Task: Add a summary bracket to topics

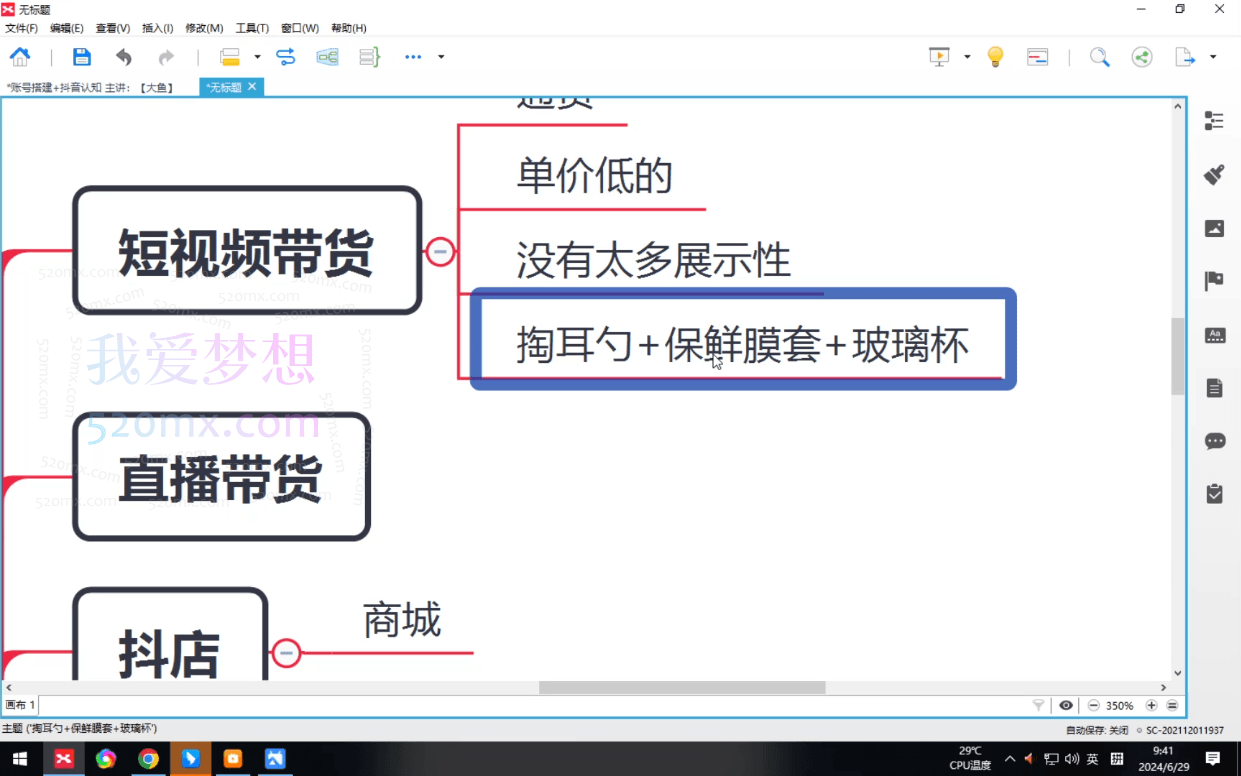Action: (x=370, y=57)
